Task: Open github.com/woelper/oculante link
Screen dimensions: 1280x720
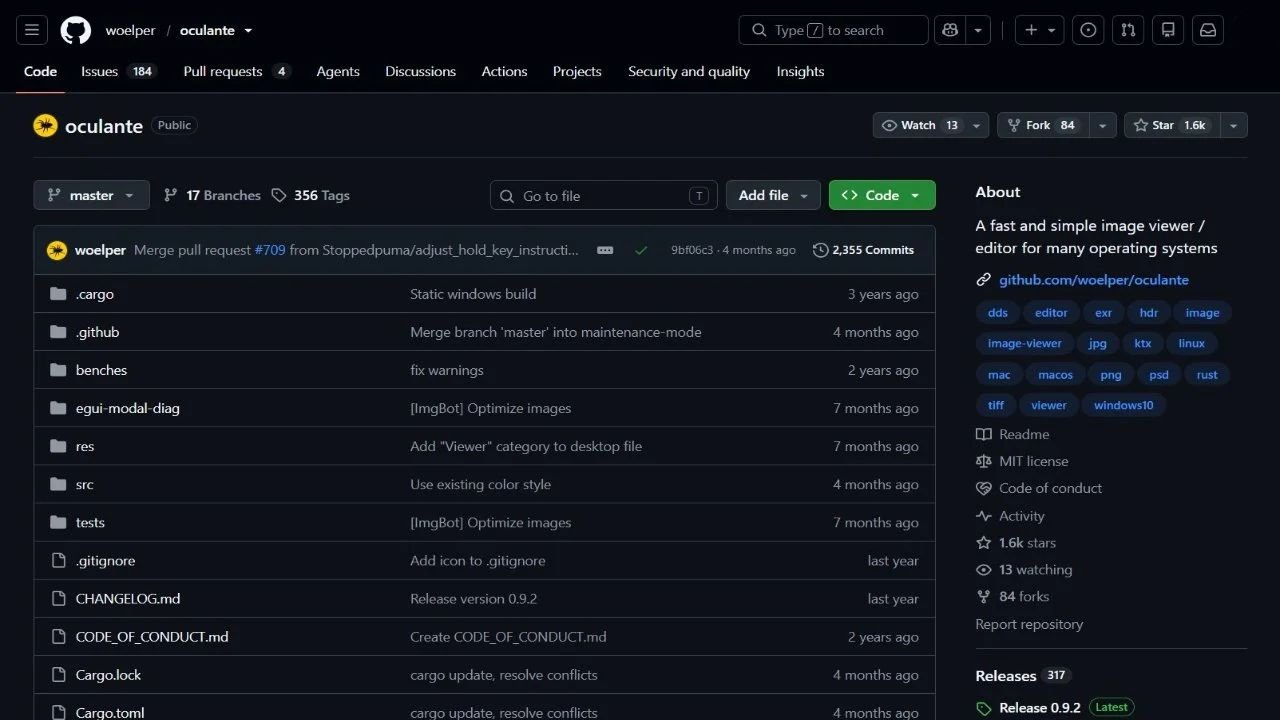Action: point(1094,280)
